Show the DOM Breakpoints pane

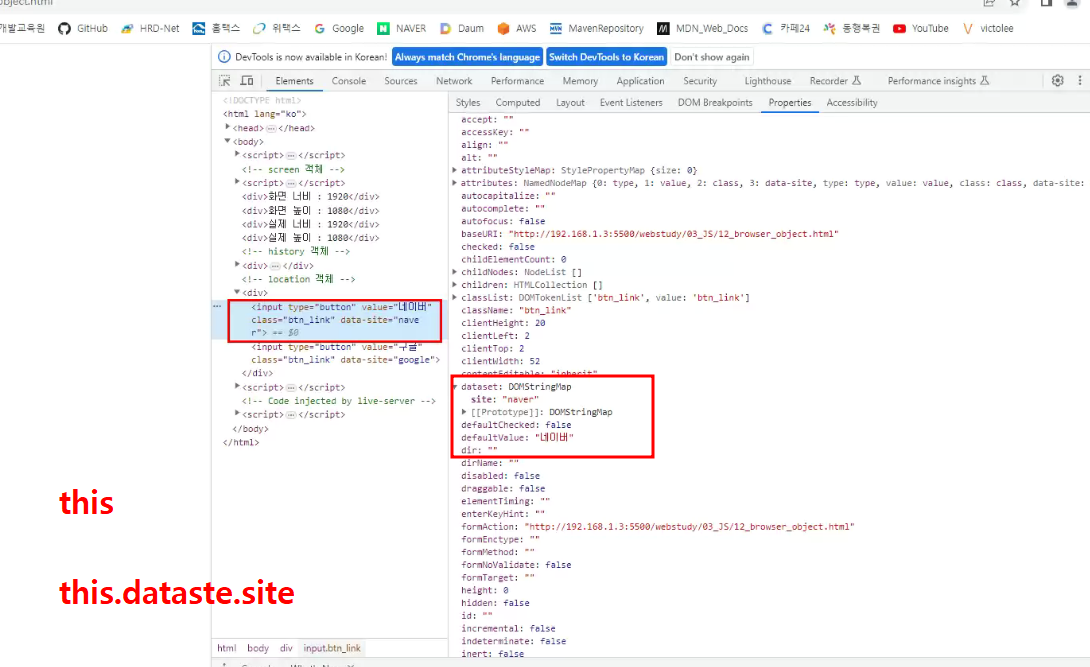(715, 102)
